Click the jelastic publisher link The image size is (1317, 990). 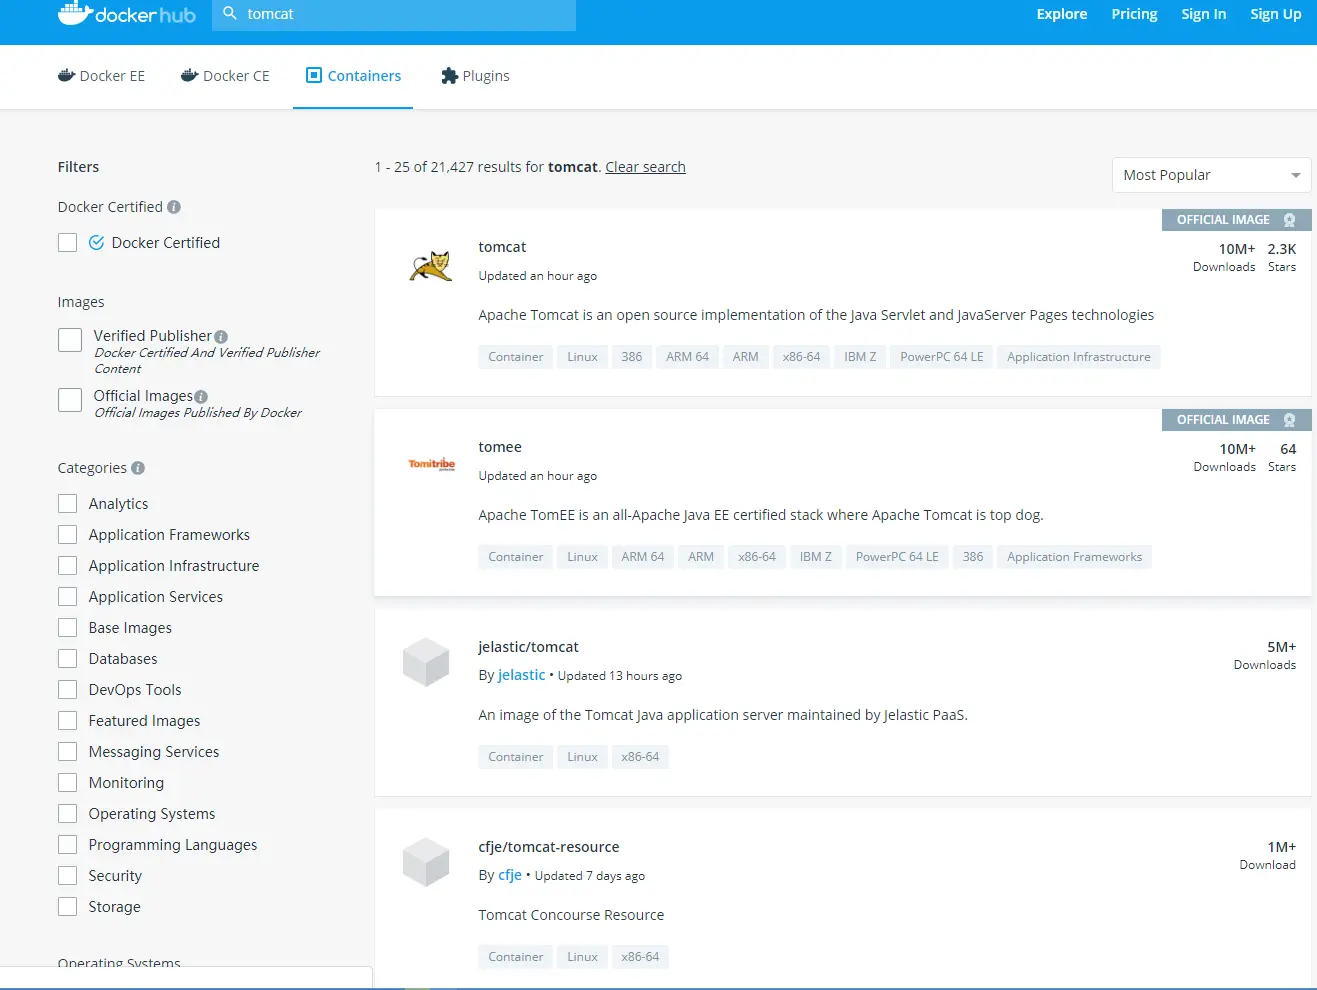(x=522, y=675)
